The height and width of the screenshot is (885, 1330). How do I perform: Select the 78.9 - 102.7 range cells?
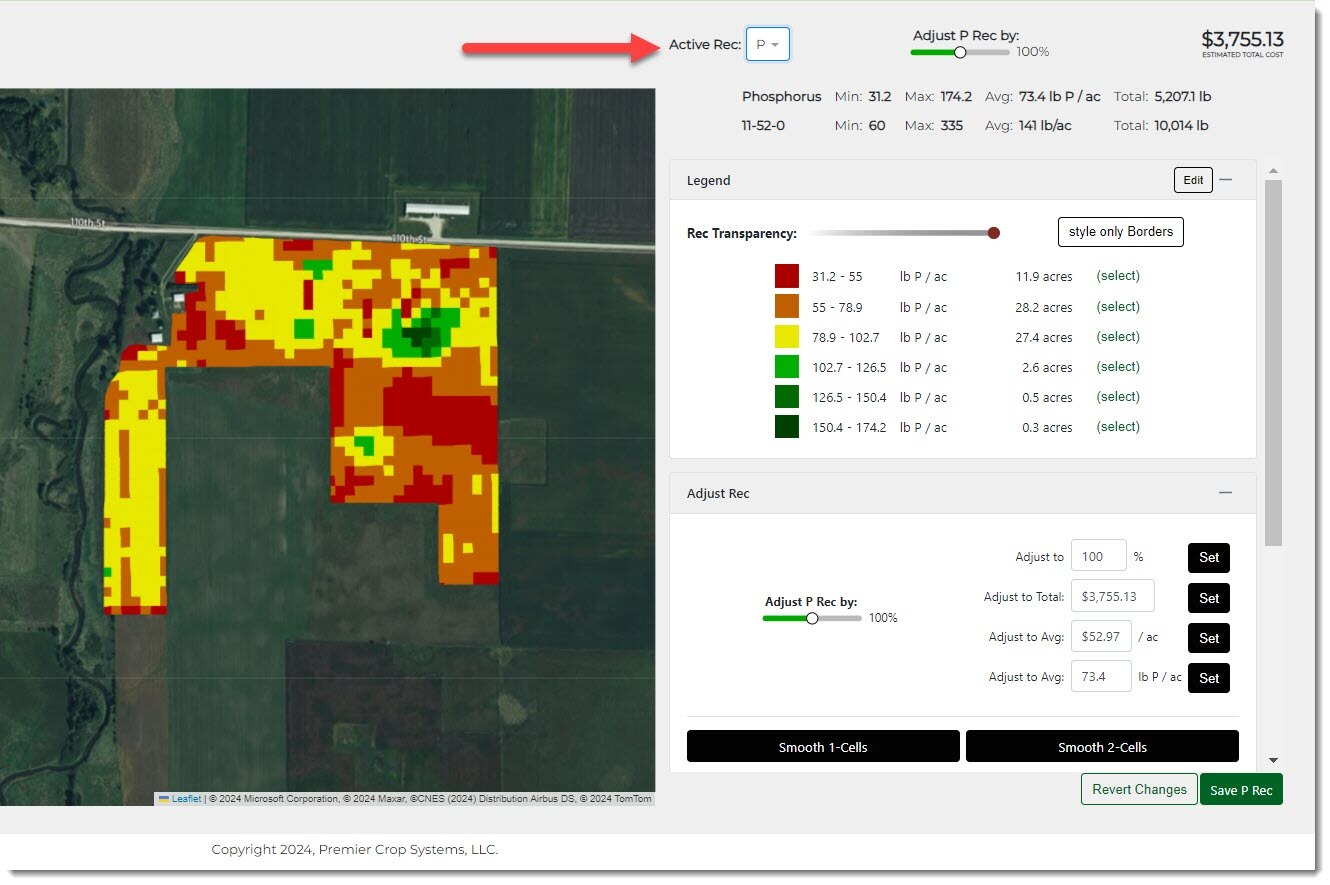[x=1118, y=337]
